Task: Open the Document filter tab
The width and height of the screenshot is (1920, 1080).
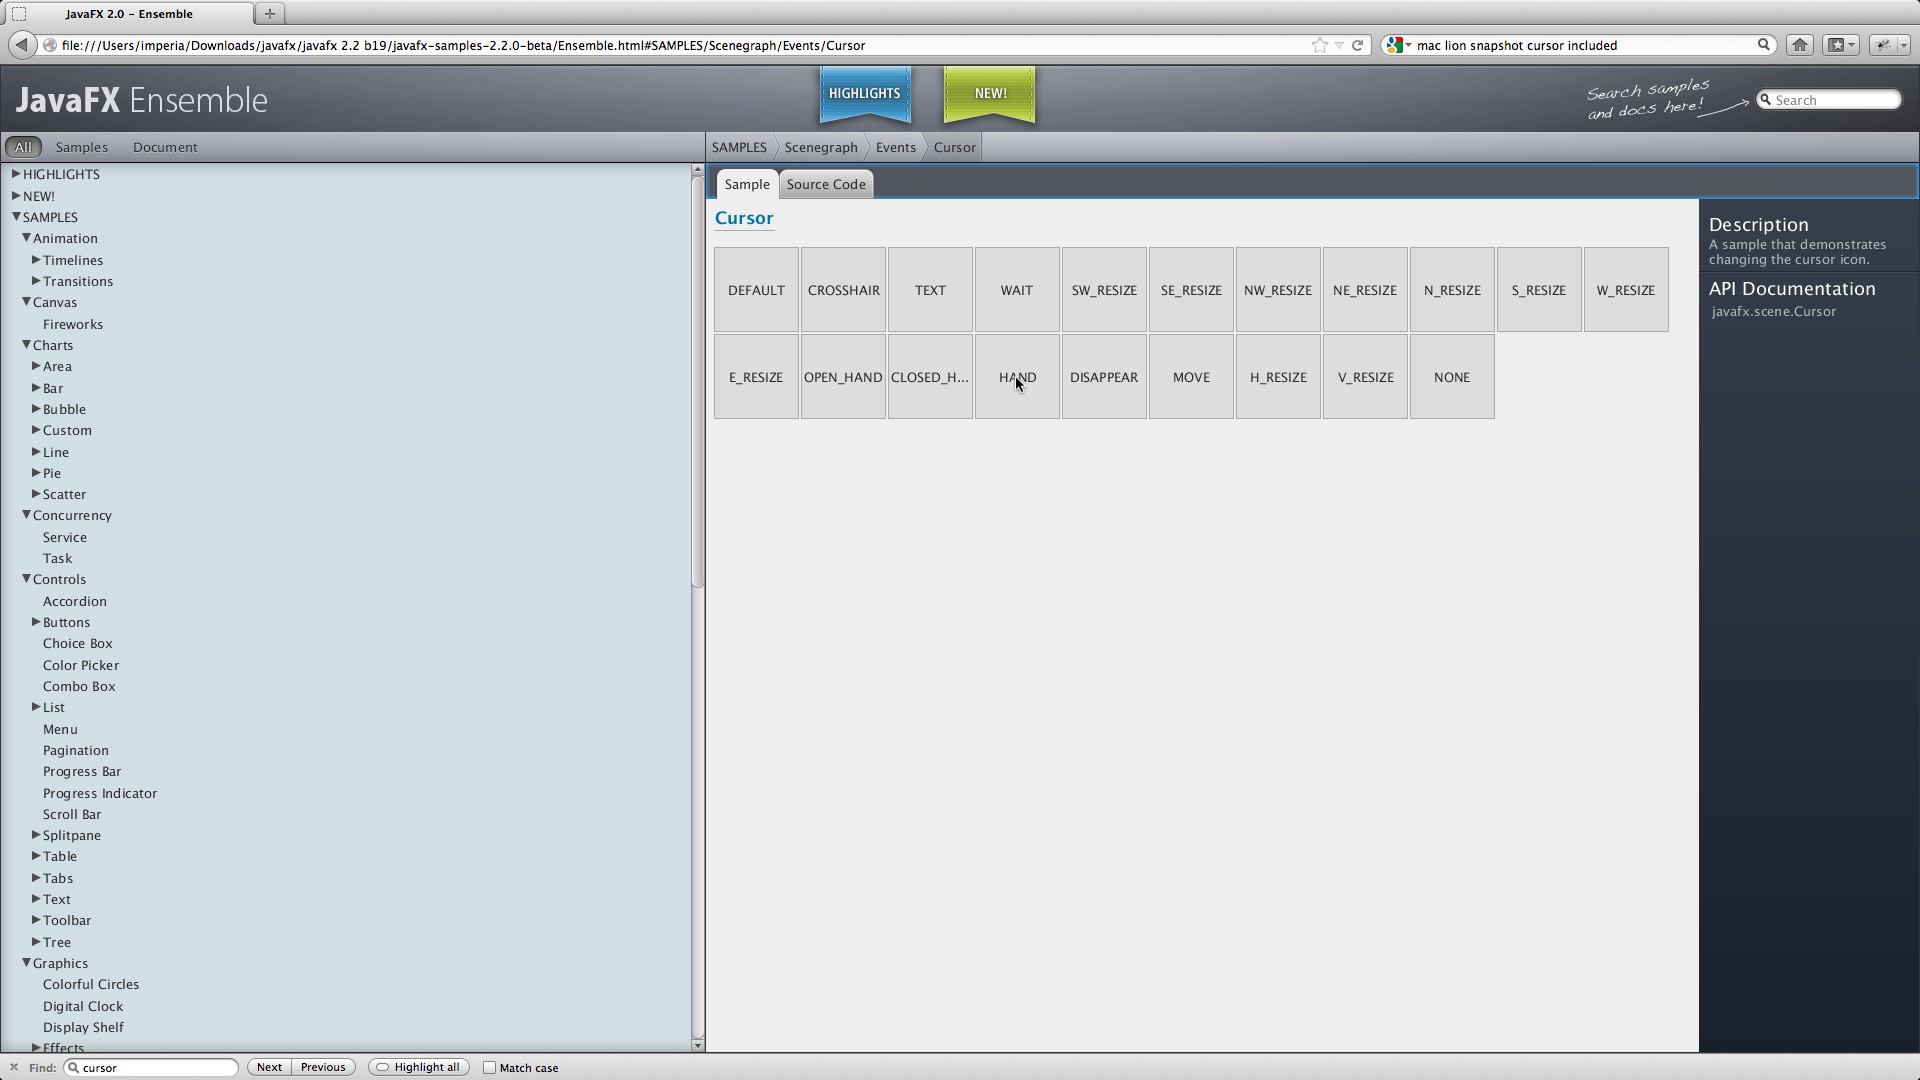Action: (165, 147)
